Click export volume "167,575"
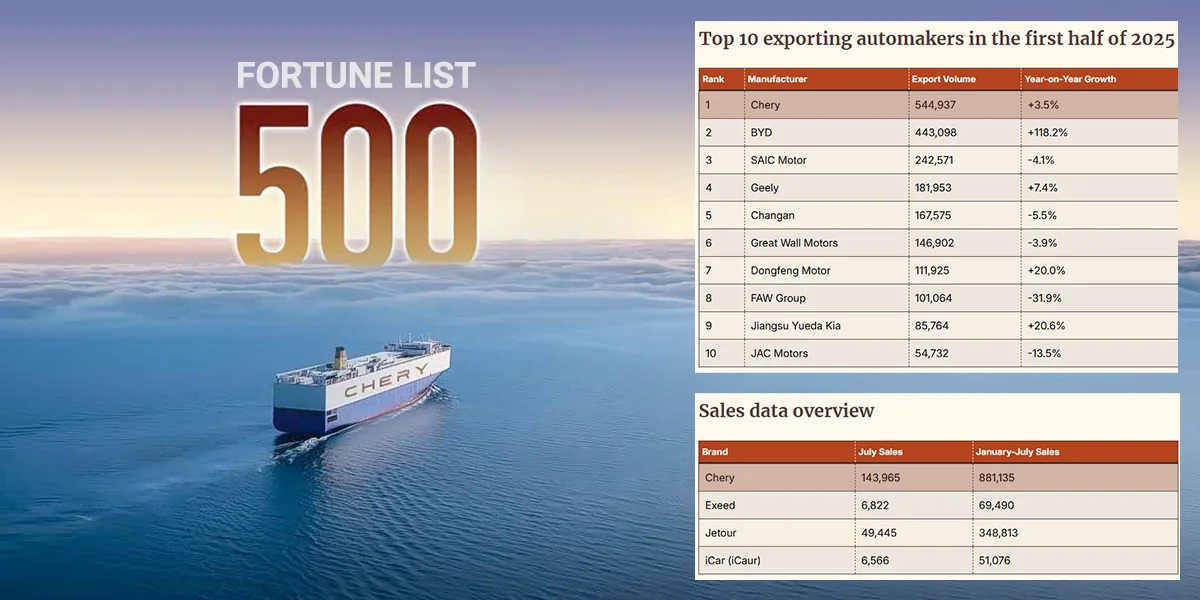Viewport: 1200px width, 600px height. pos(935,215)
